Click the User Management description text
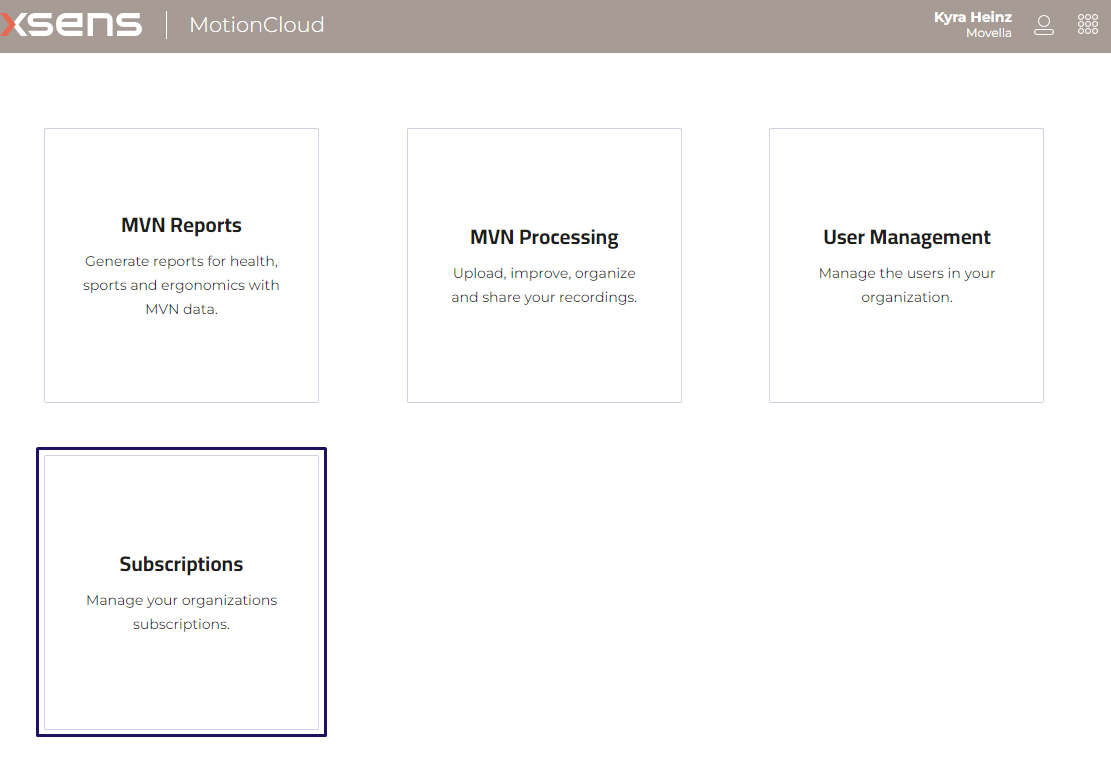 click(x=906, y=284)
